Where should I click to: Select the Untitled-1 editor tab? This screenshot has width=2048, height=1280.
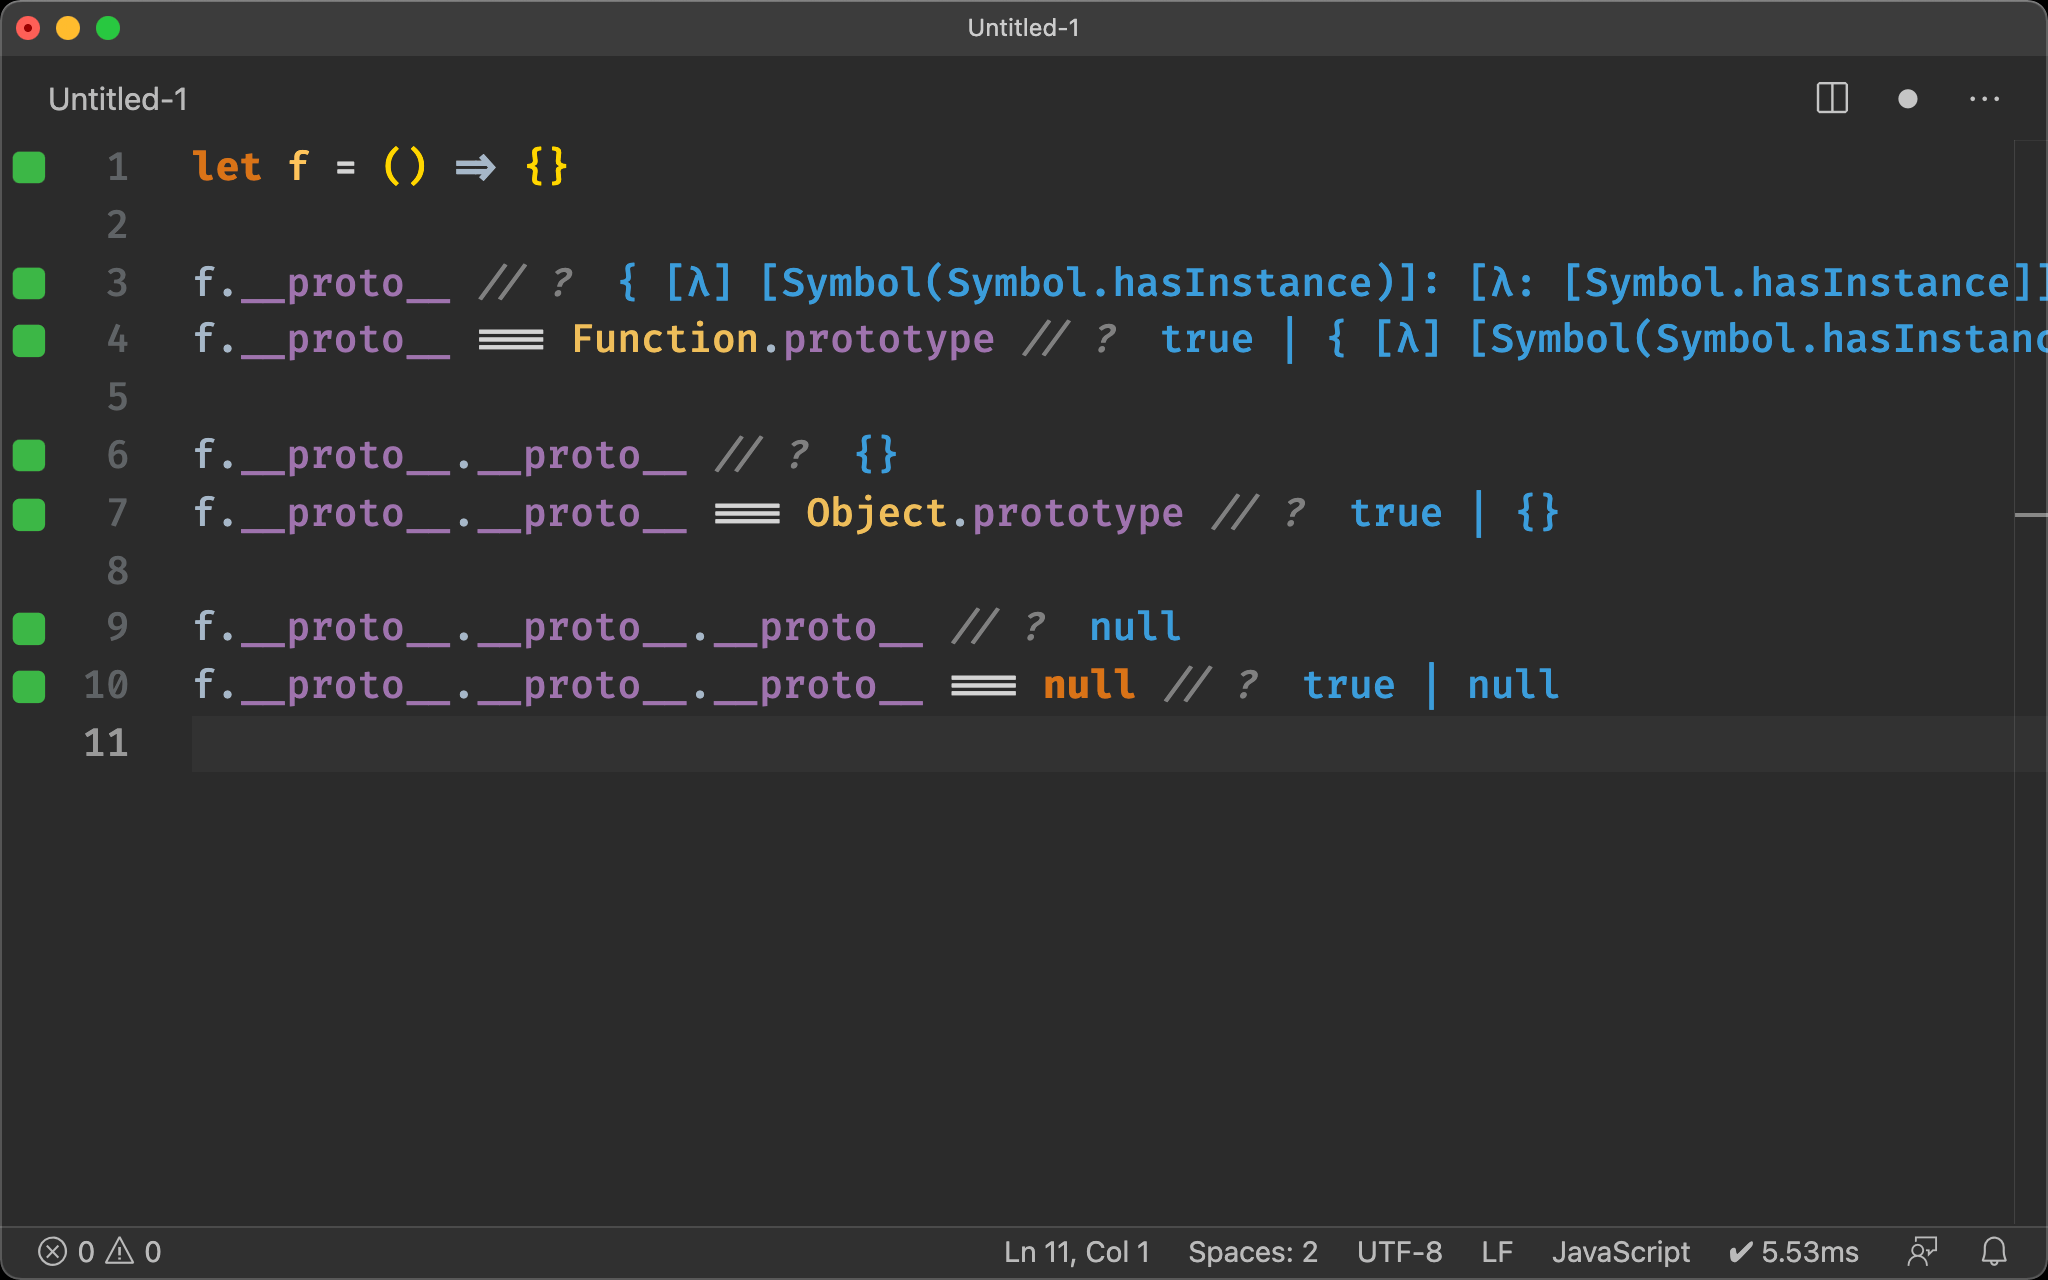click(118, 99)
